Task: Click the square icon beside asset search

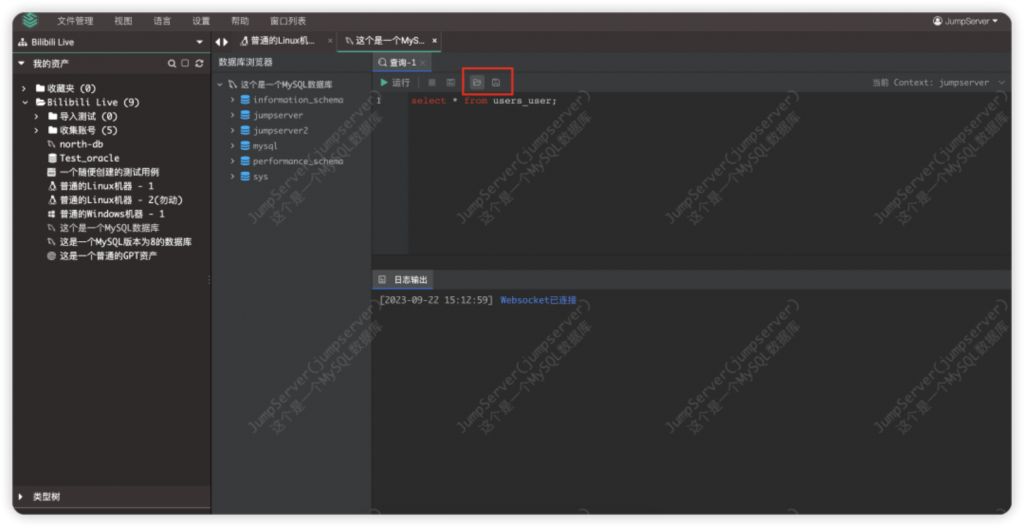Action: (185, 63)
